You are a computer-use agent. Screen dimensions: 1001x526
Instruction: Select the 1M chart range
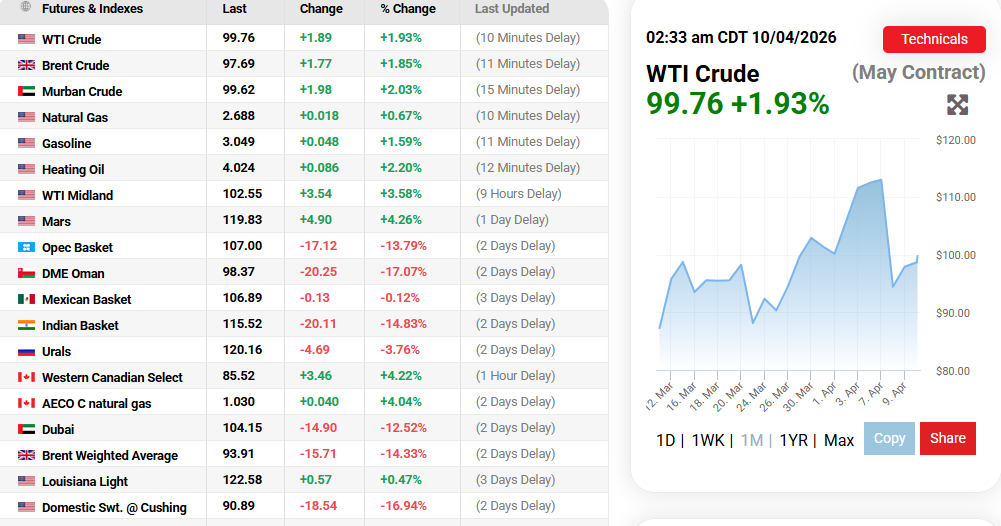point(752,440)
